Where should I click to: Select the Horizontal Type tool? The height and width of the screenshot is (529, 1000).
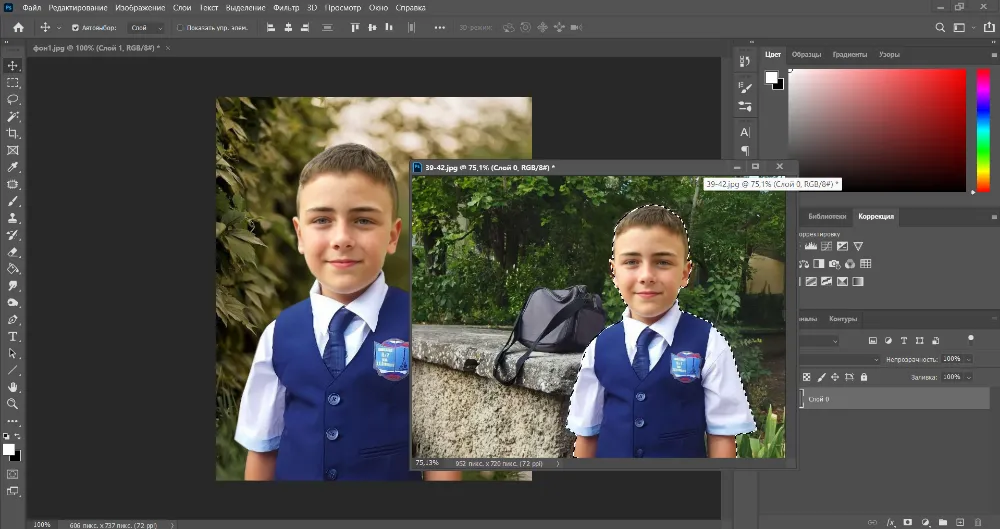(13, 337)
